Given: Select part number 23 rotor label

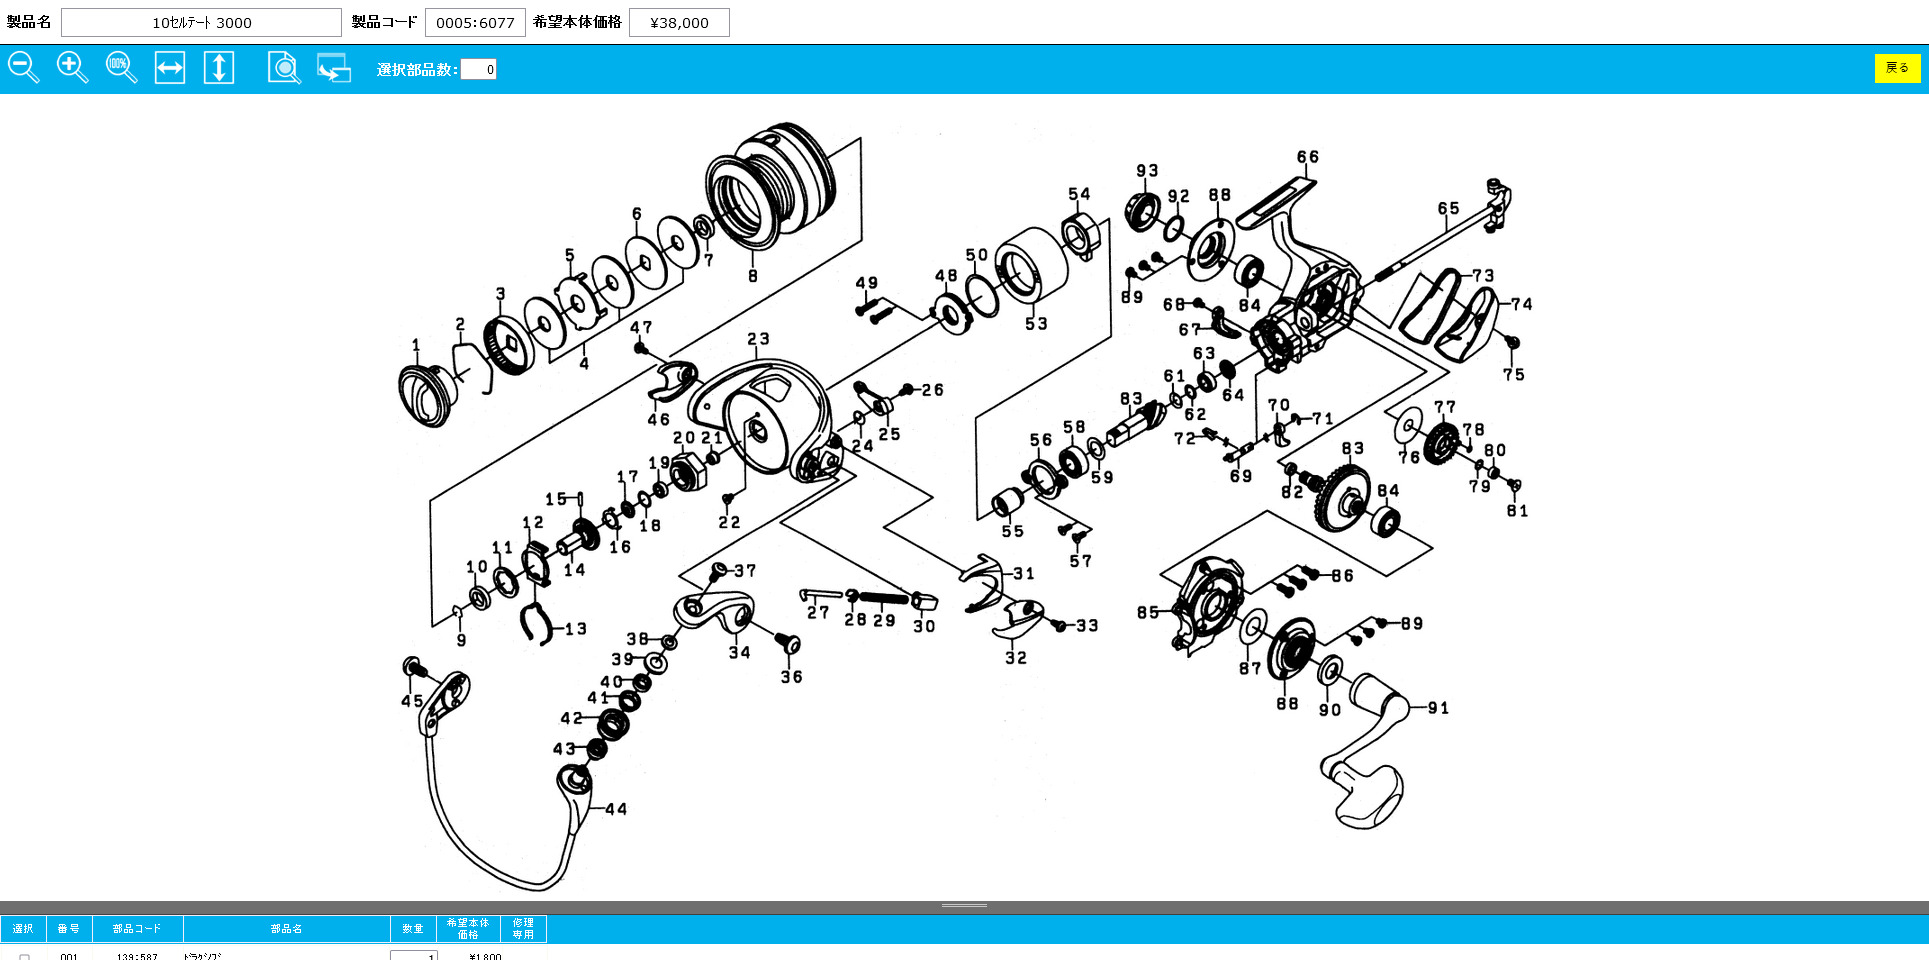Looking at the screenshot, I should (758, 339).
